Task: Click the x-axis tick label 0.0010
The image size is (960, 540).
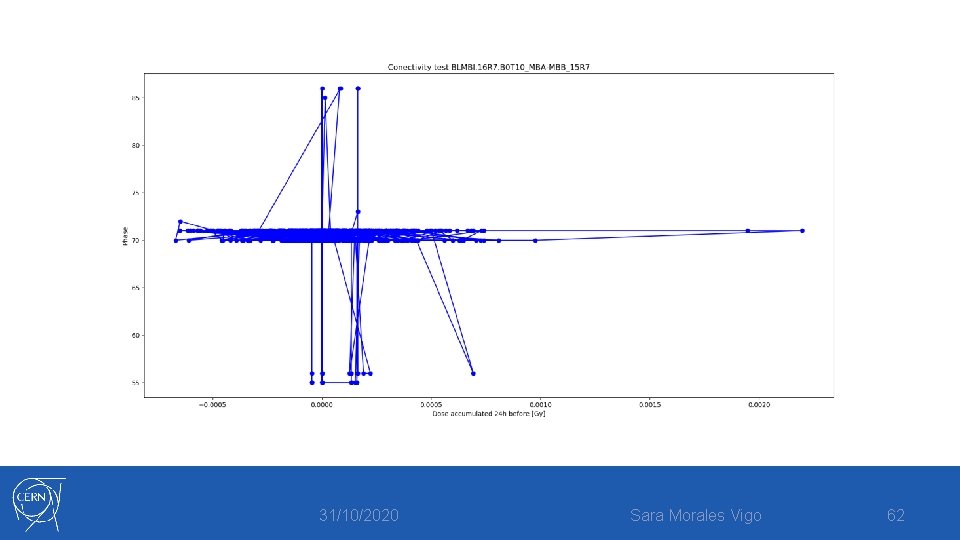Action: point(540,405)
